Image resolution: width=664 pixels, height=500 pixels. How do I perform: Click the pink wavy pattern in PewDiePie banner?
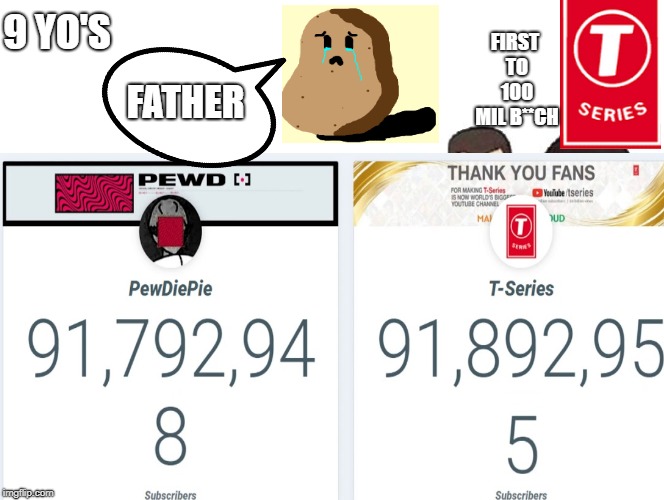point(94,193)
